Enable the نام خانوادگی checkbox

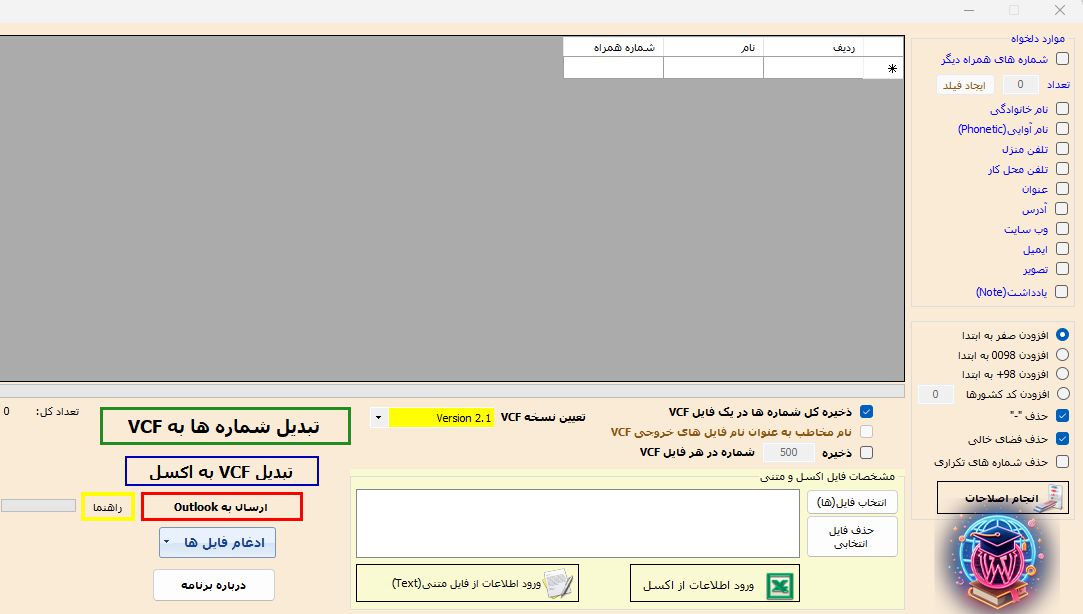click(x=1062, y=109)
